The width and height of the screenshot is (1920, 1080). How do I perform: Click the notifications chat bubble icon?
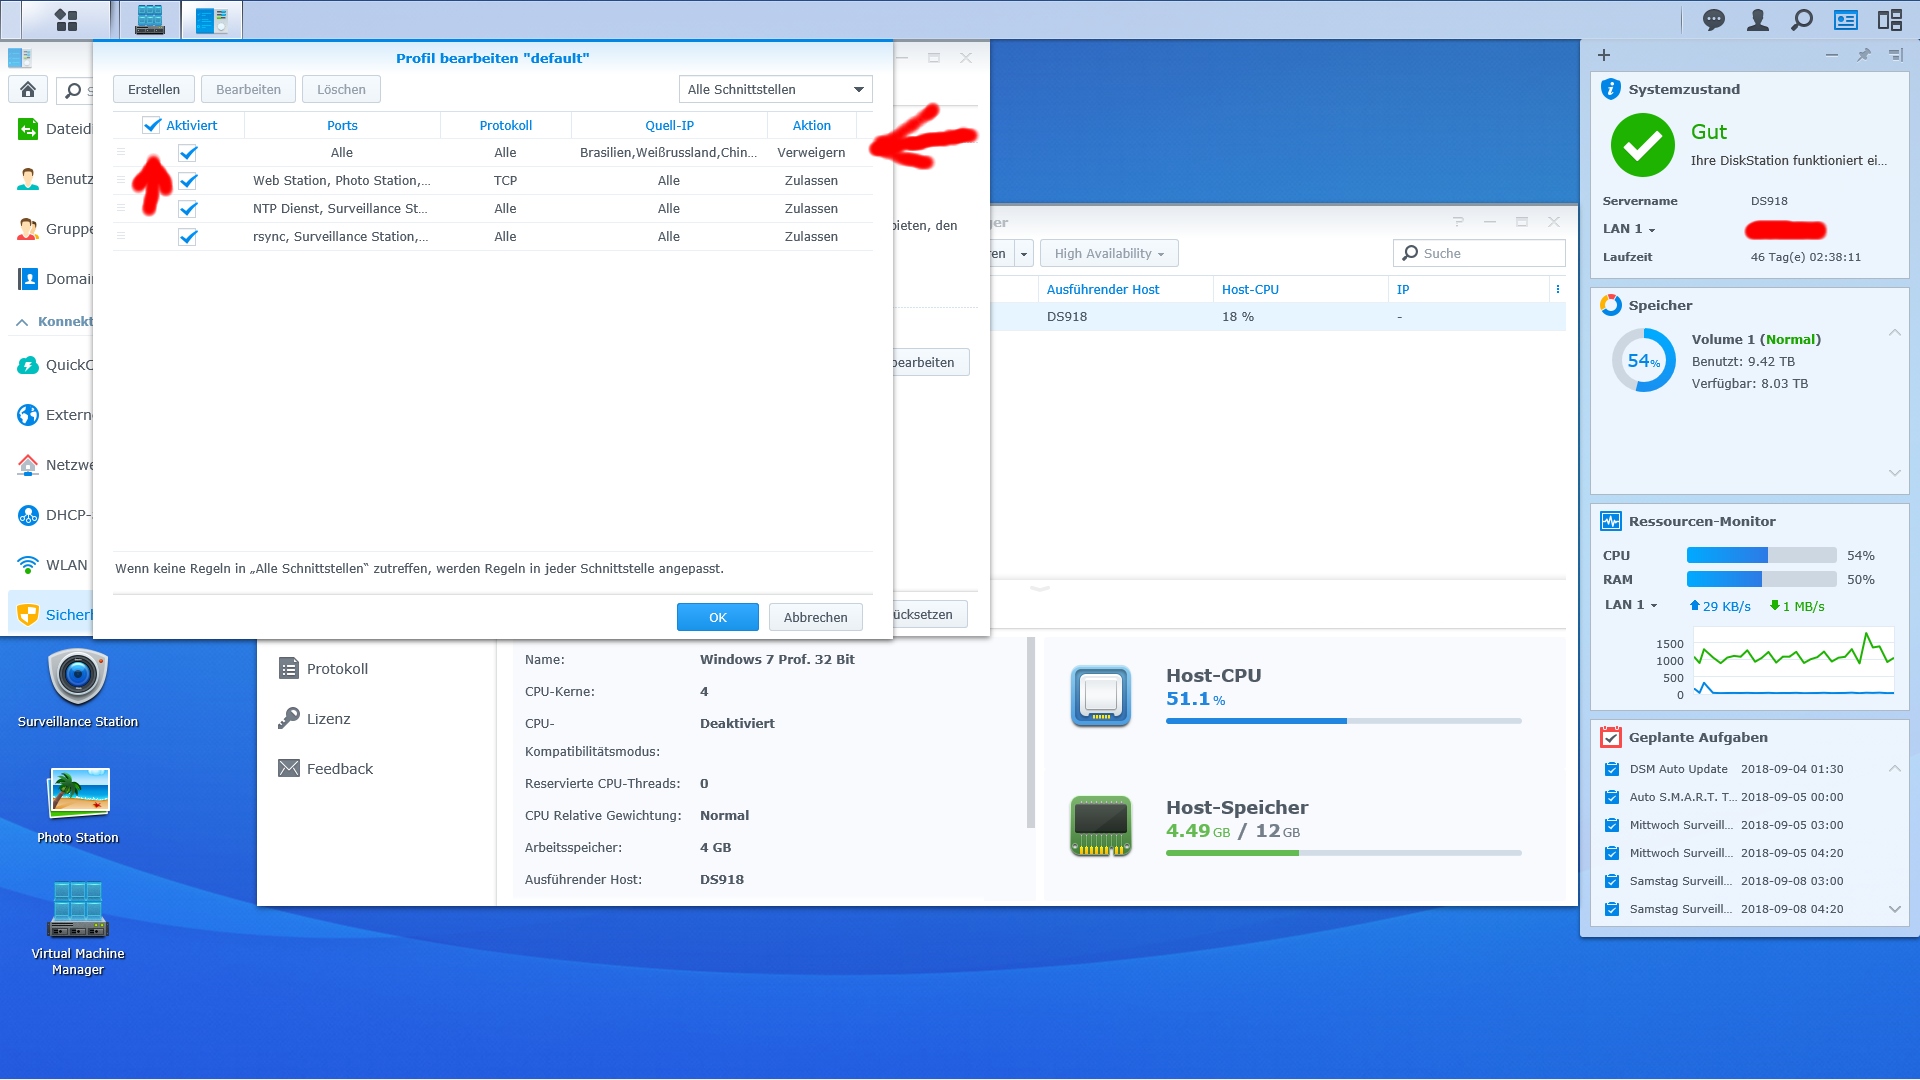(1713, 20)
